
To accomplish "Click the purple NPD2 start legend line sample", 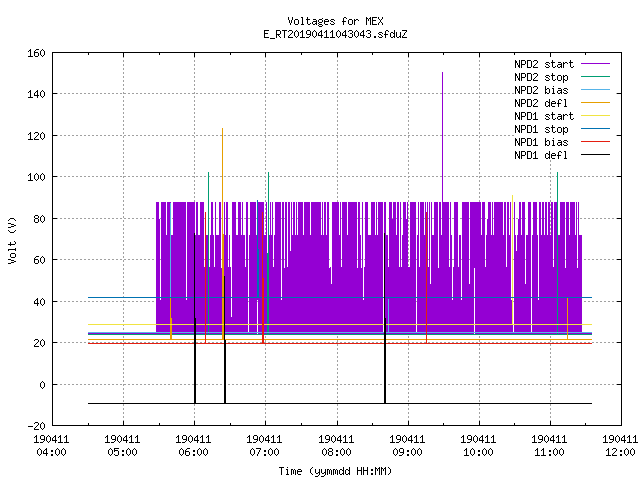I will click(x=595, y=64).
